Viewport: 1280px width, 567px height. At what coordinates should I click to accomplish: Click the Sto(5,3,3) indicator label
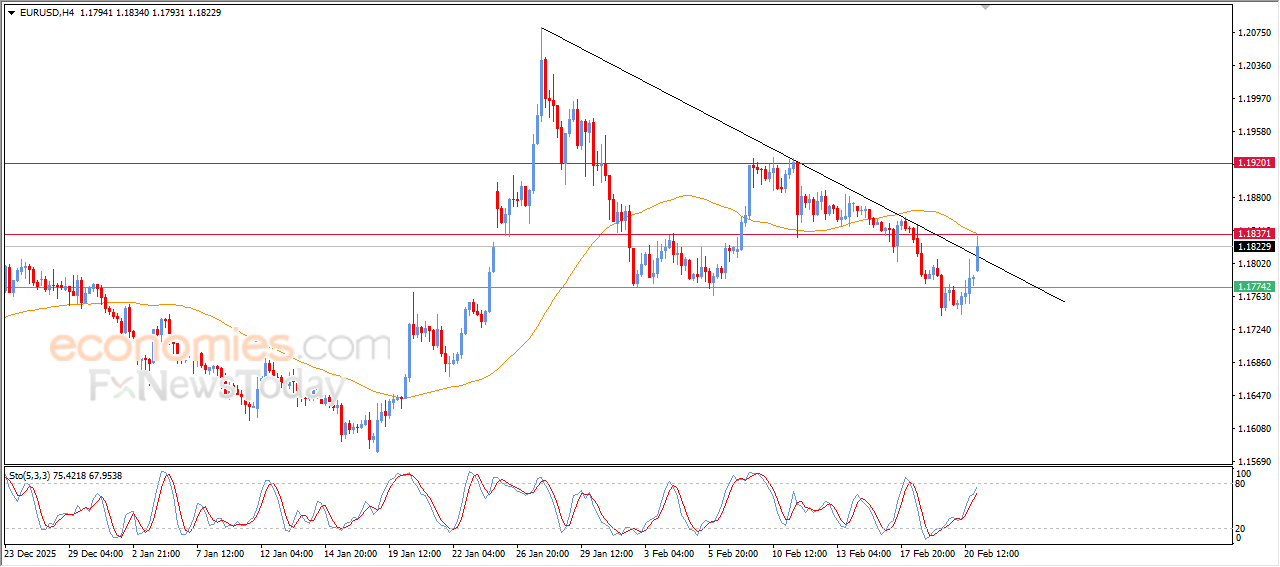point(28,475)
